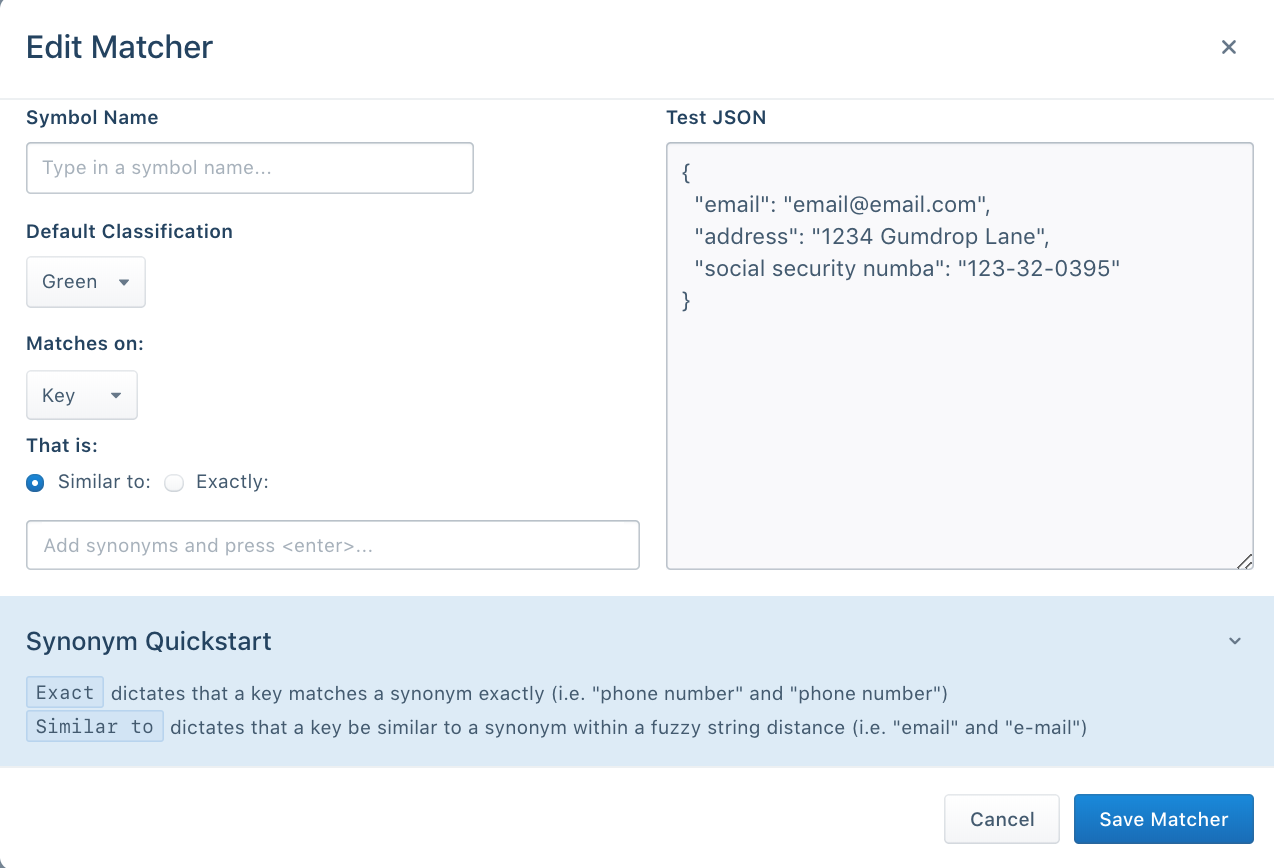Click the Edit Matcher title
1274x868 pixels.
pos(119,47)
